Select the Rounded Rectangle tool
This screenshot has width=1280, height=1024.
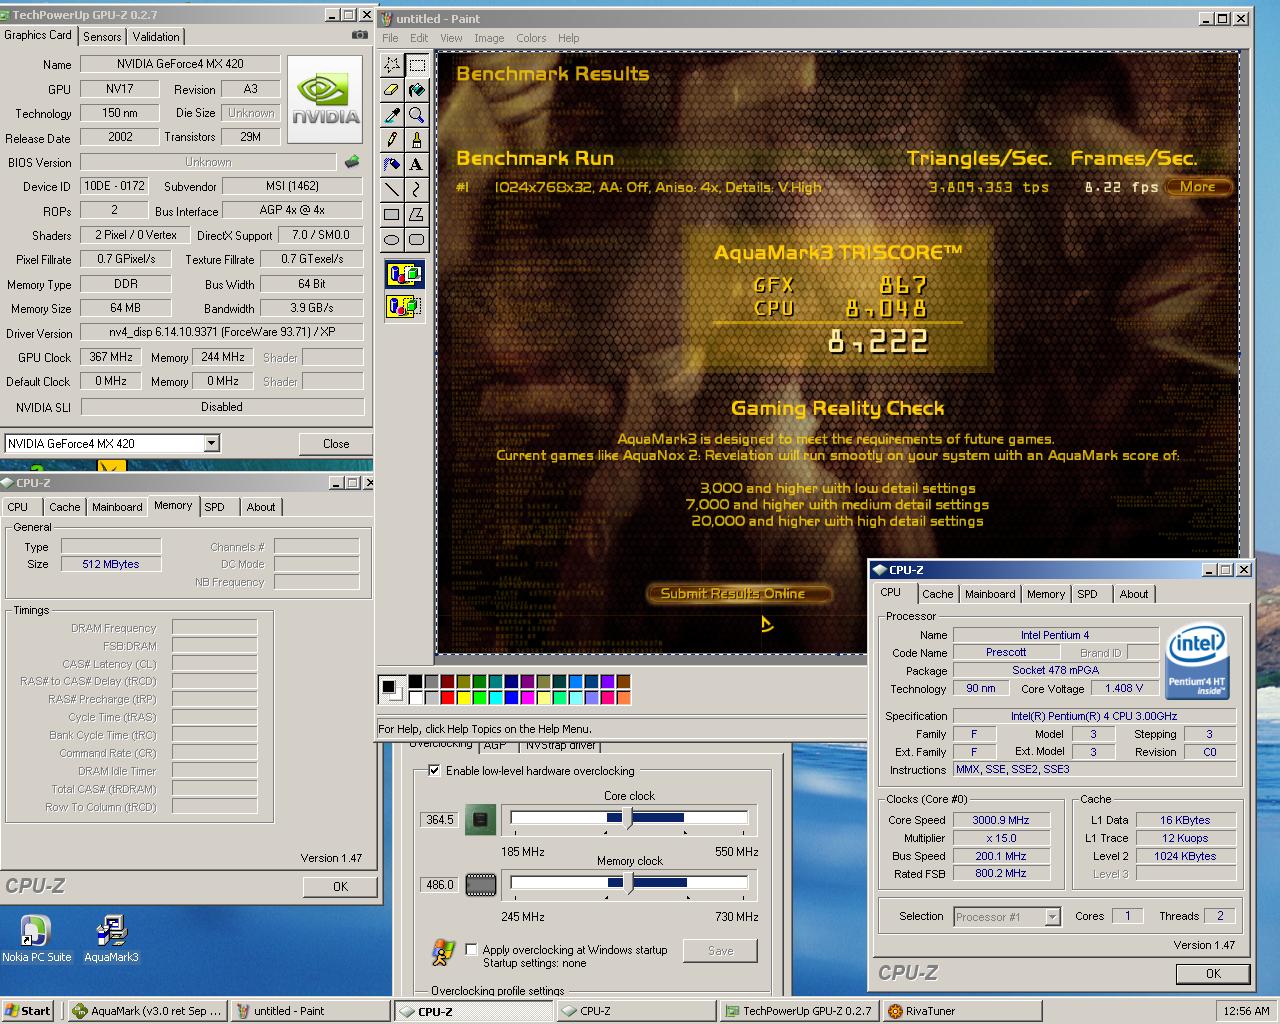(x=416, y=240)
